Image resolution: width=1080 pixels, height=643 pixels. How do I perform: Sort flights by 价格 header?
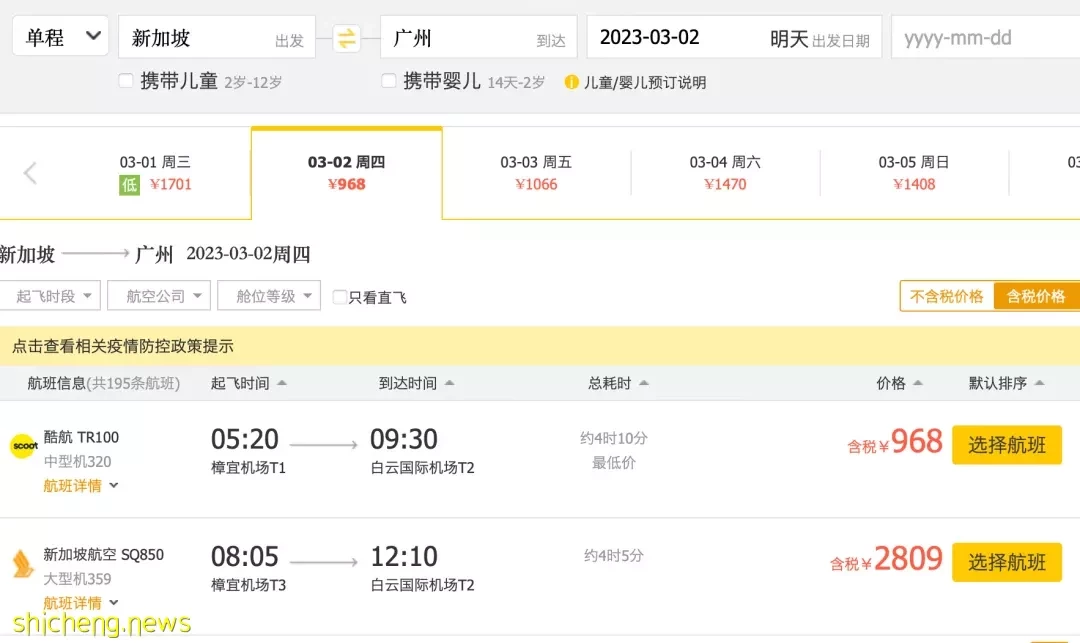891,383
